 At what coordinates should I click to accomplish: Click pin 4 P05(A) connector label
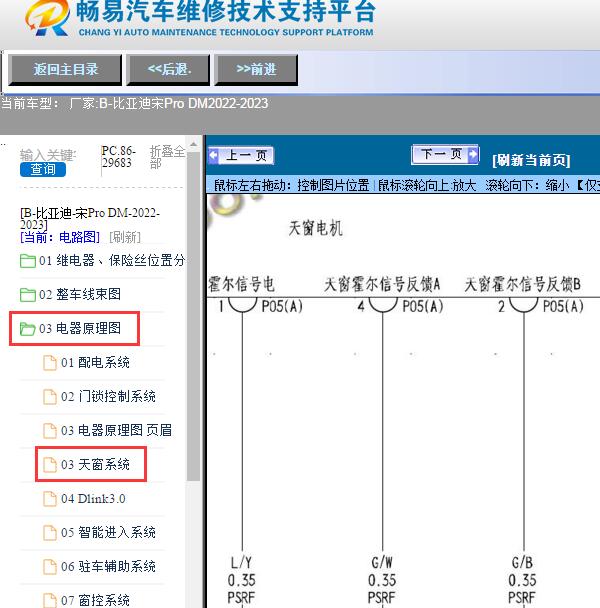point(400,306)
